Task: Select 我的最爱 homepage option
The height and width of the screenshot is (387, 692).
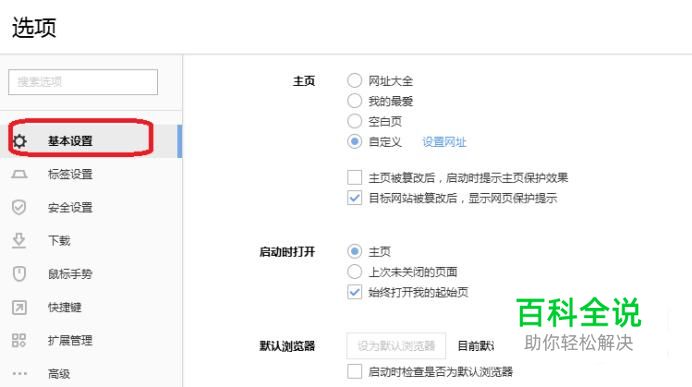Action: [x=354, y=101]
